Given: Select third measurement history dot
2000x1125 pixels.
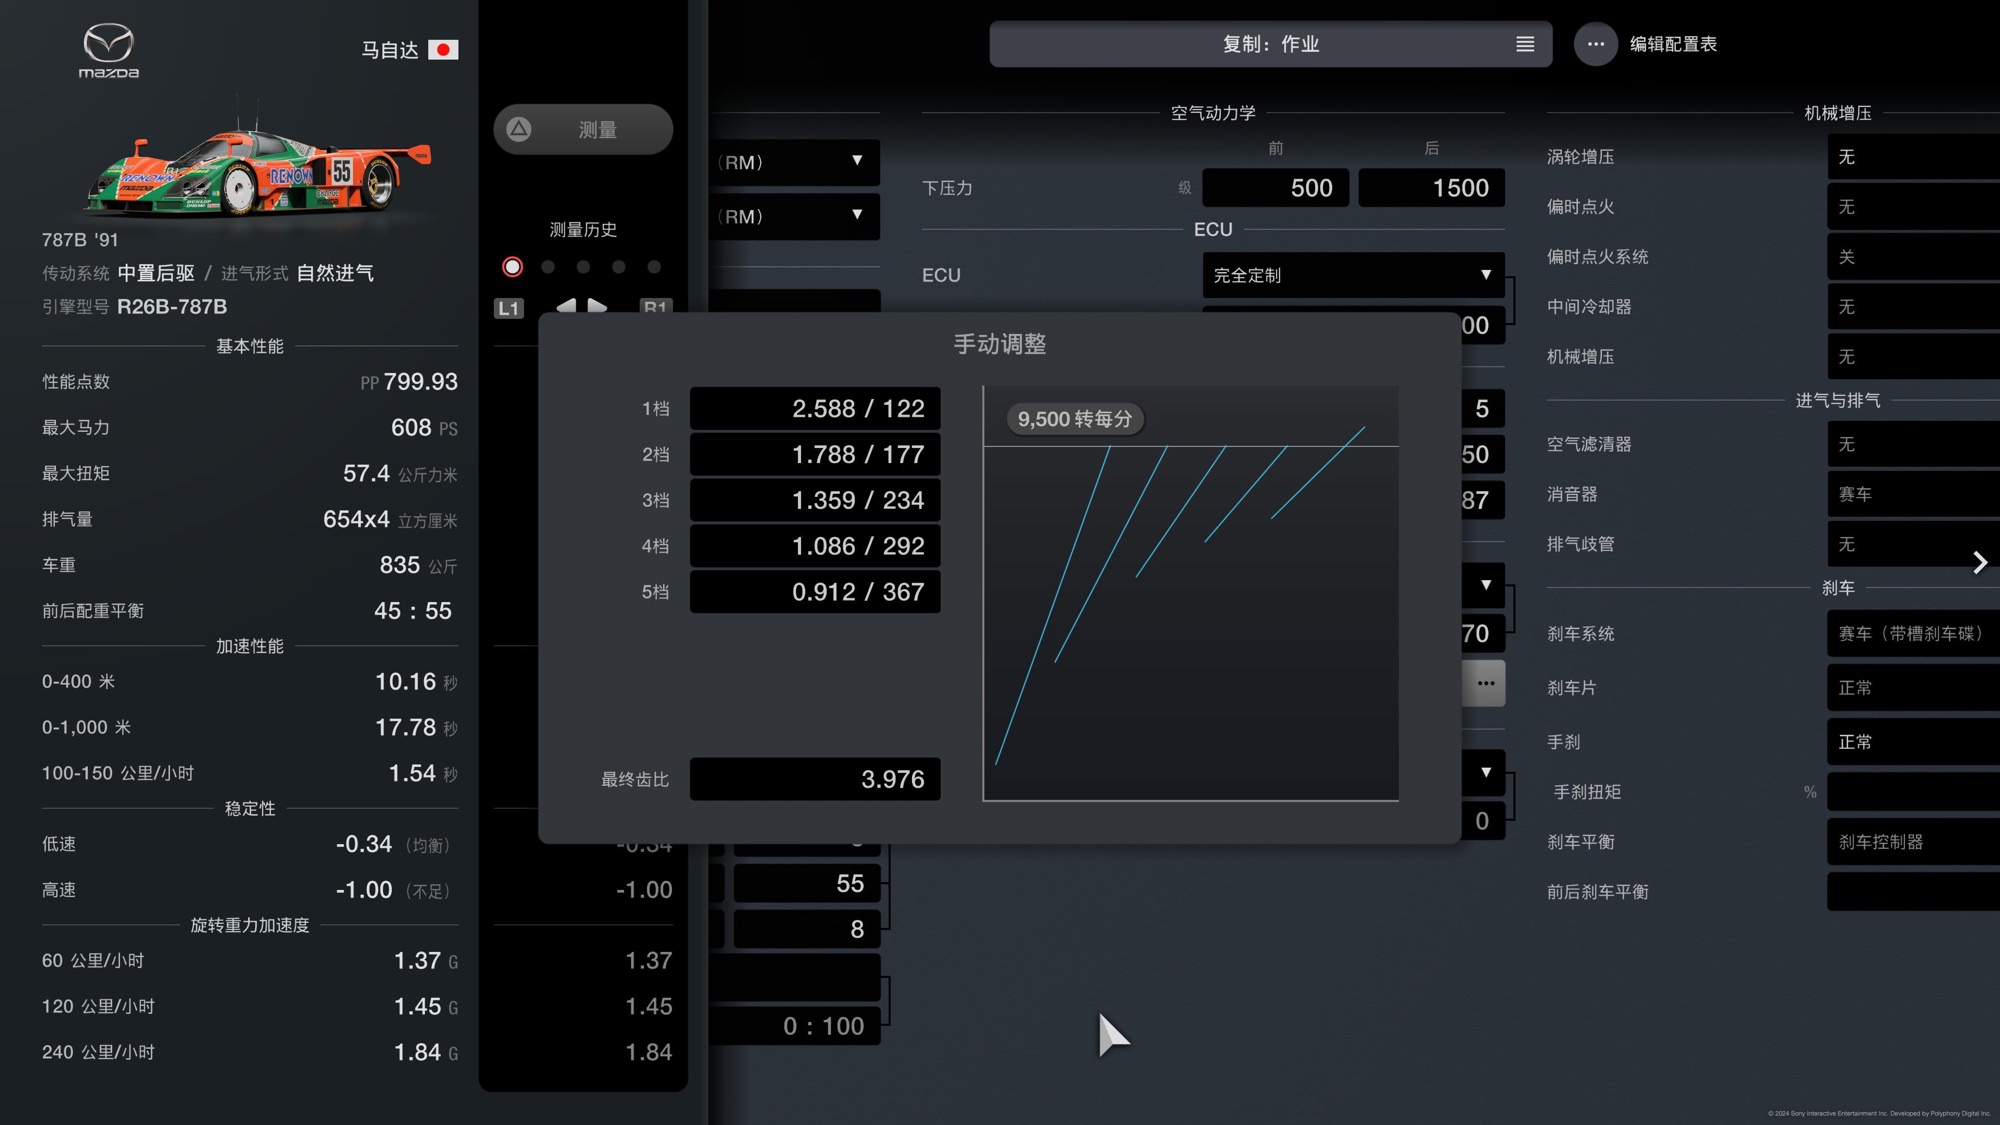Looking at the screenshot, I should (583, 267).
